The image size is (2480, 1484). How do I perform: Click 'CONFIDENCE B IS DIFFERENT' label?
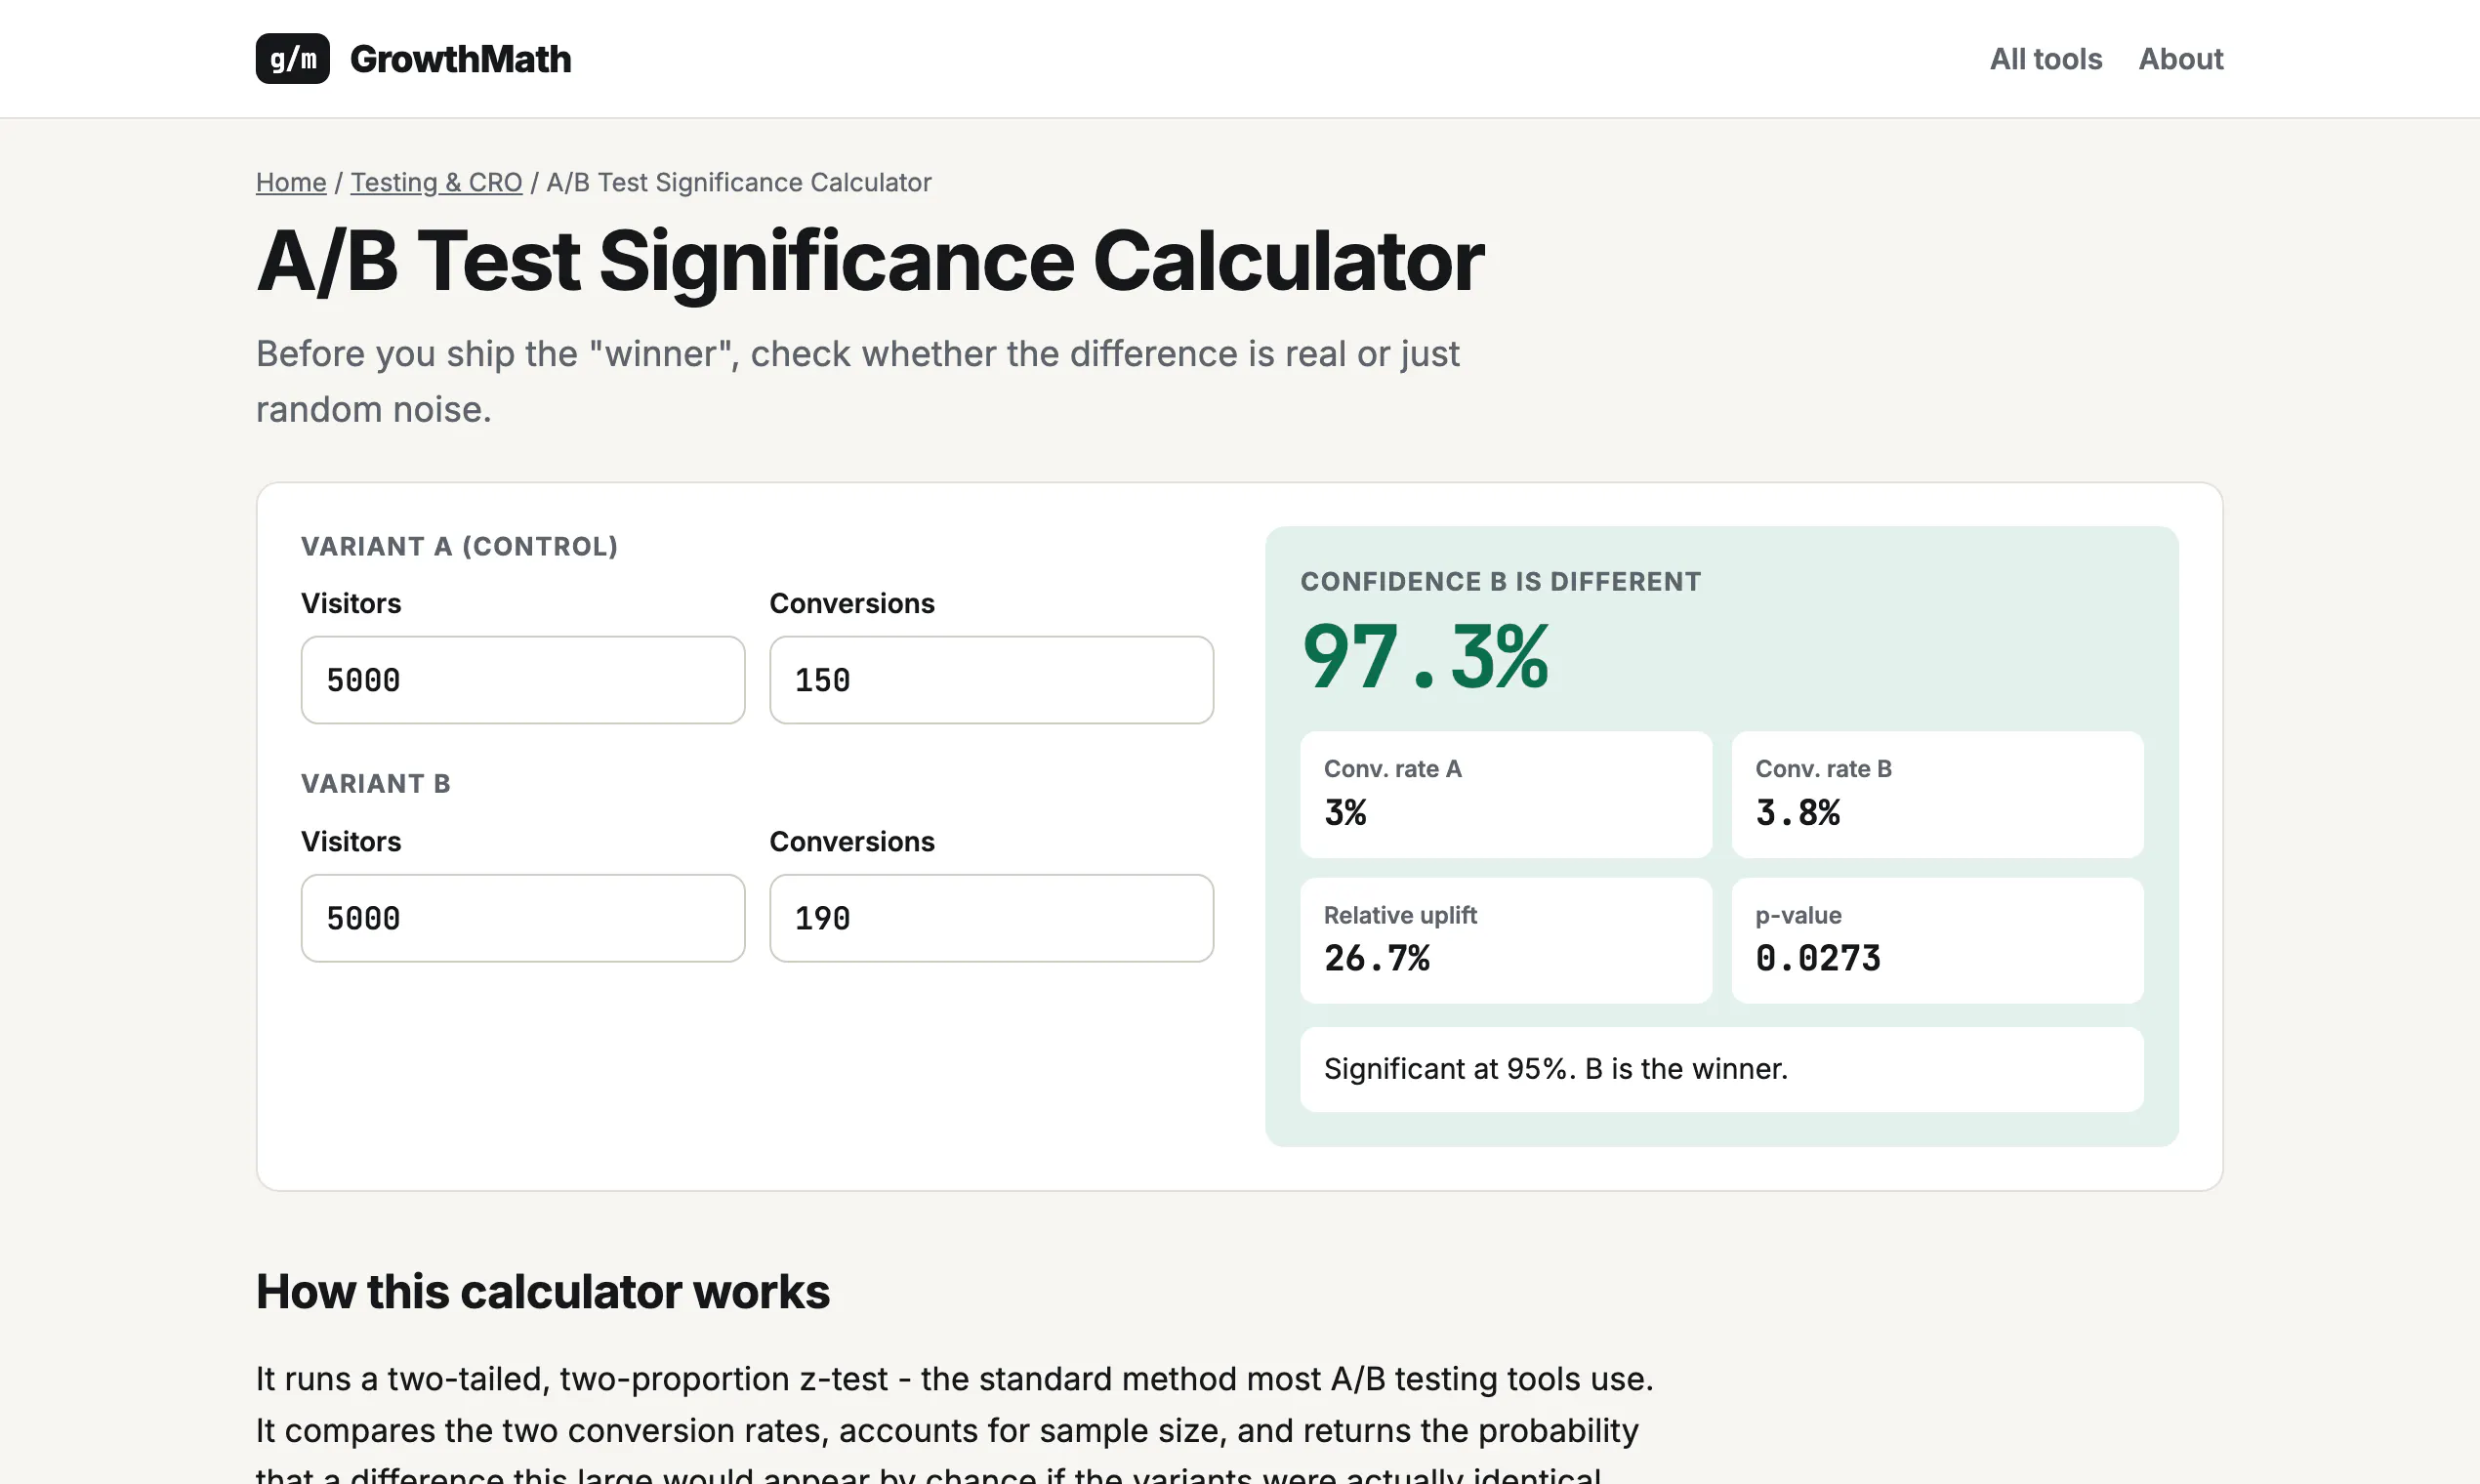(x=1500, y=581)
